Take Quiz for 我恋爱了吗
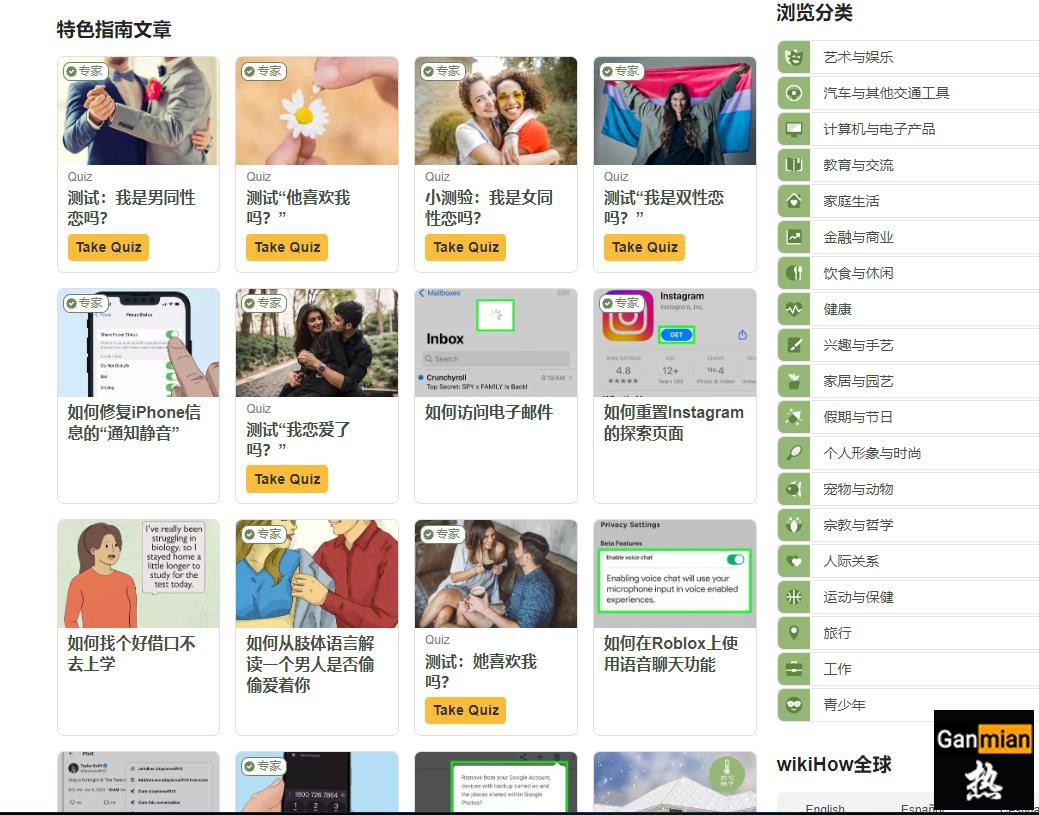Screen dimensions: 1039x815 [x=287, y=479]
